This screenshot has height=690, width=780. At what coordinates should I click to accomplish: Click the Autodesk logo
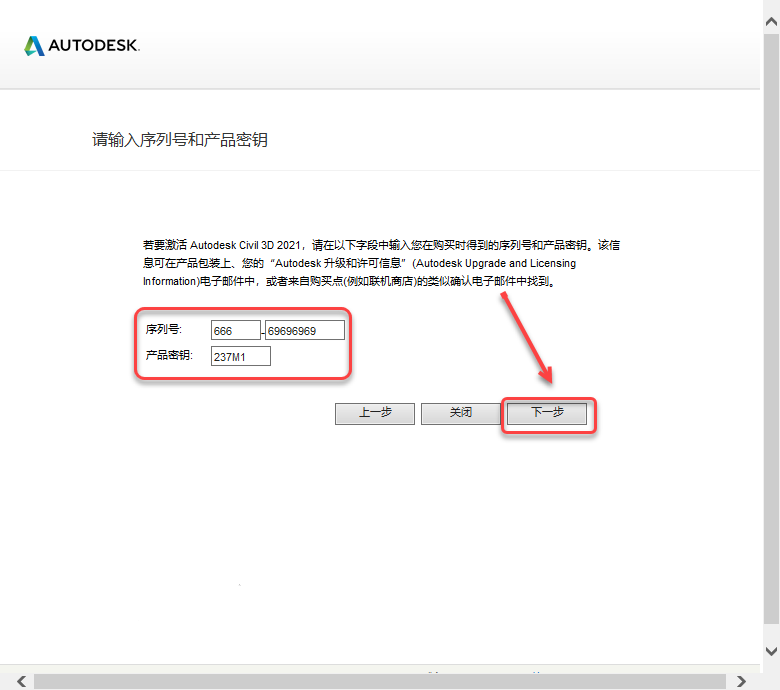point(82,46)
